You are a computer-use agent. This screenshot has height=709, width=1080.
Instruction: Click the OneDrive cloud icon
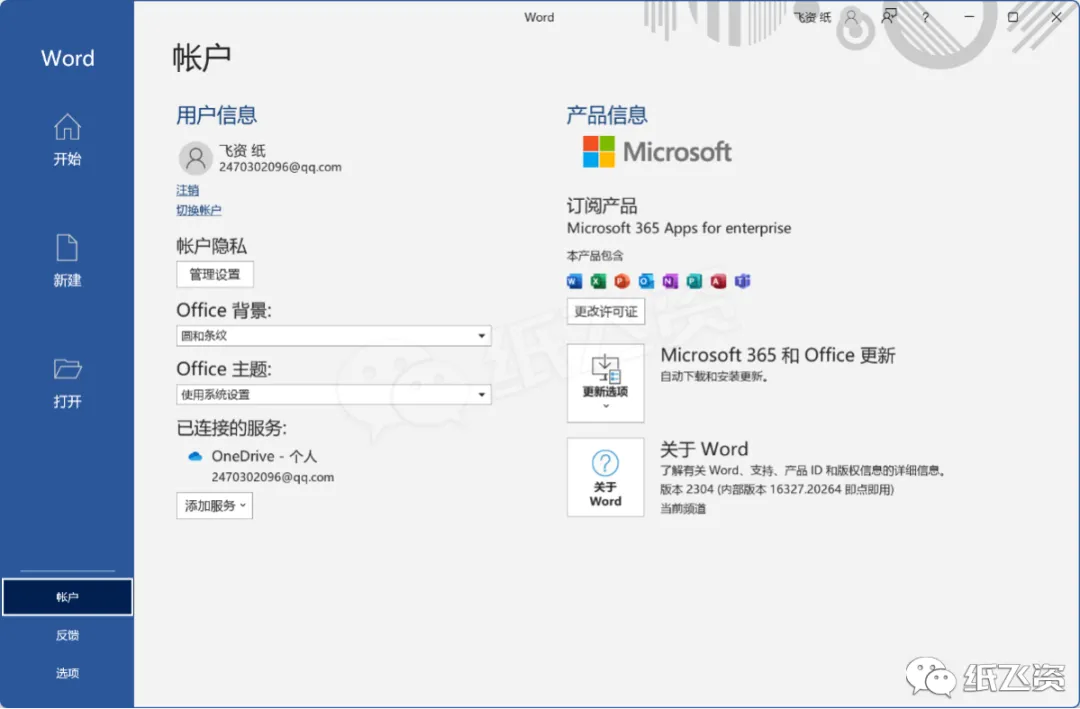[195, 456]
